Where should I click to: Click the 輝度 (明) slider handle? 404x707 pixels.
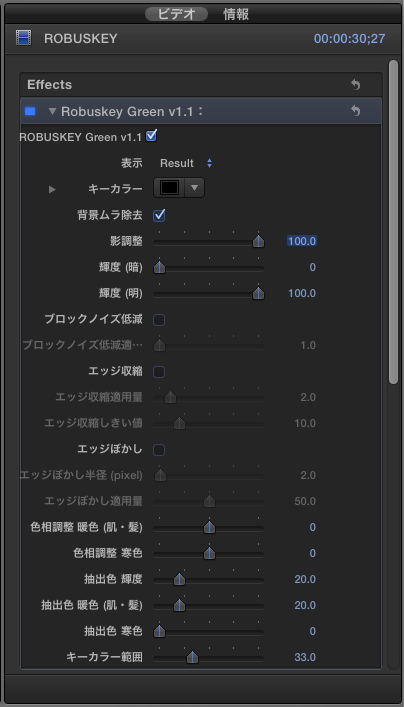[258, 294]
